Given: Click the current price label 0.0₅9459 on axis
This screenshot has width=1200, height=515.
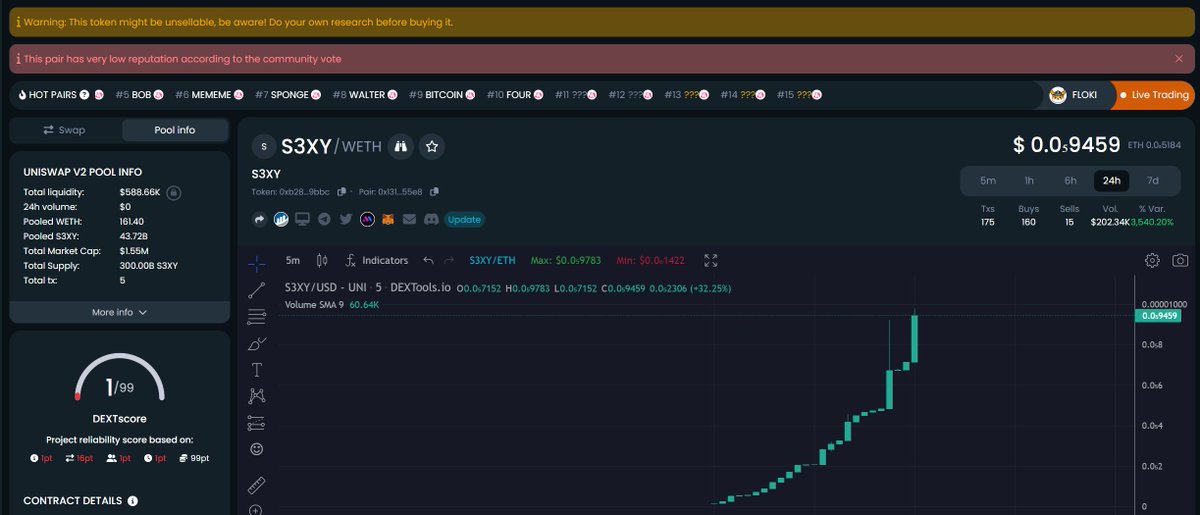Looking at the screenshot, I should 1157,315.
